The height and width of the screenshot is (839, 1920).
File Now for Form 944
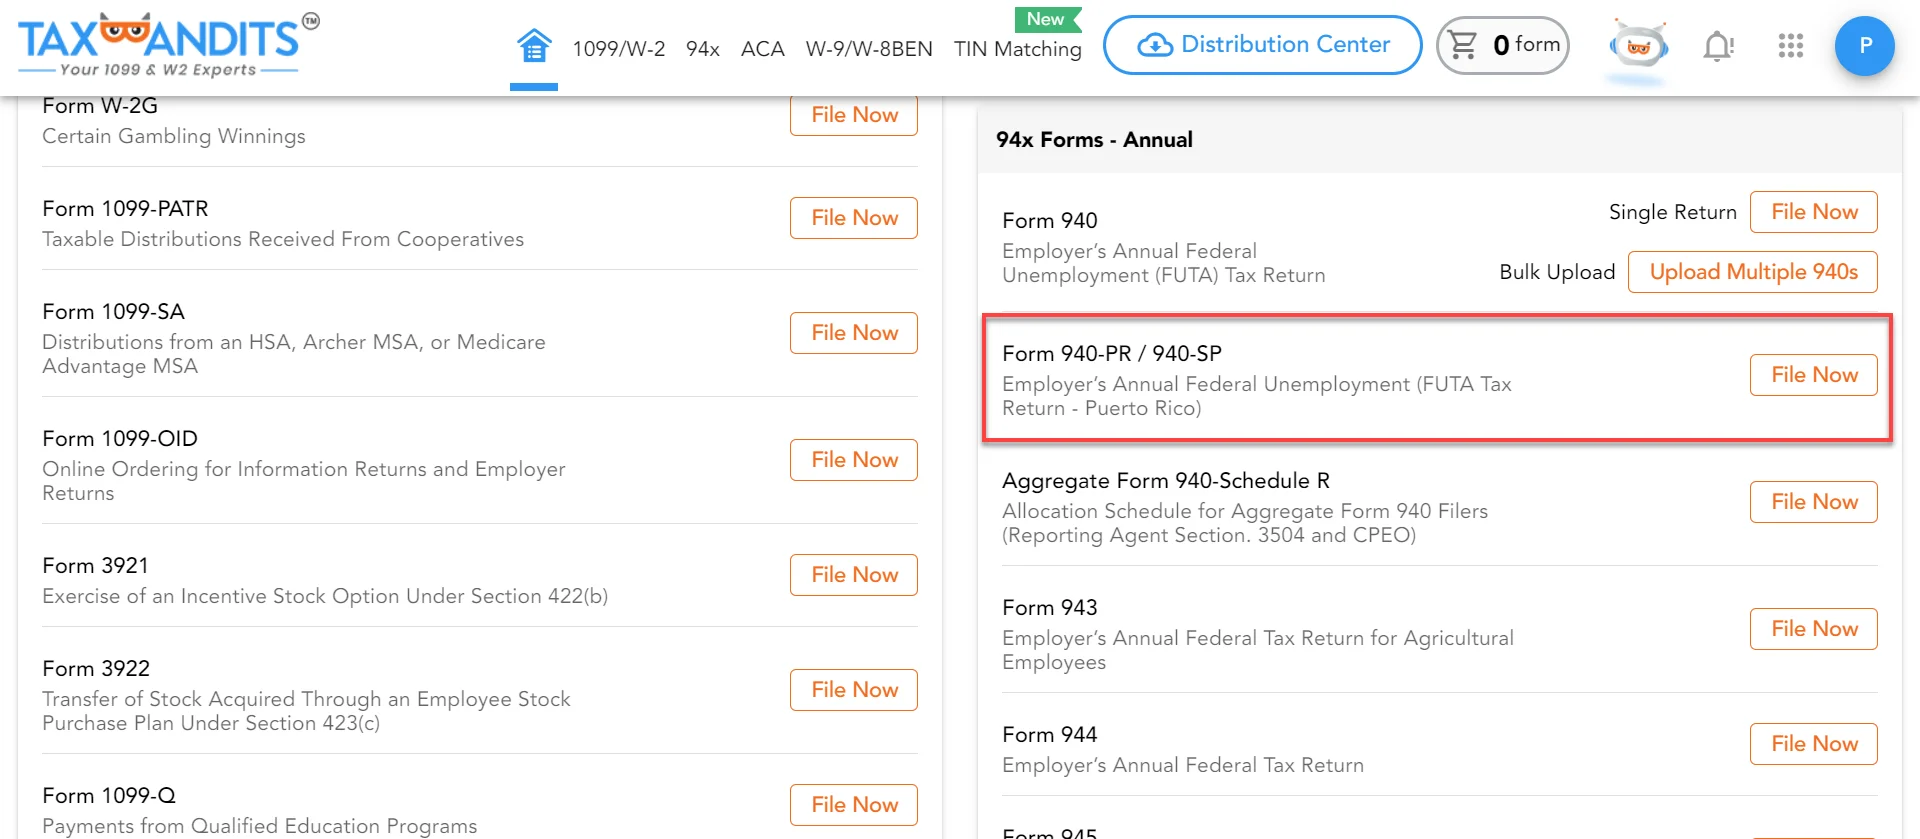1814,744
